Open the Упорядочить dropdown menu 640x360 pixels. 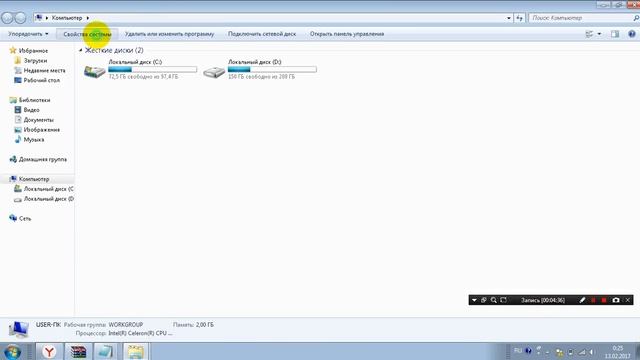point(28,34)
